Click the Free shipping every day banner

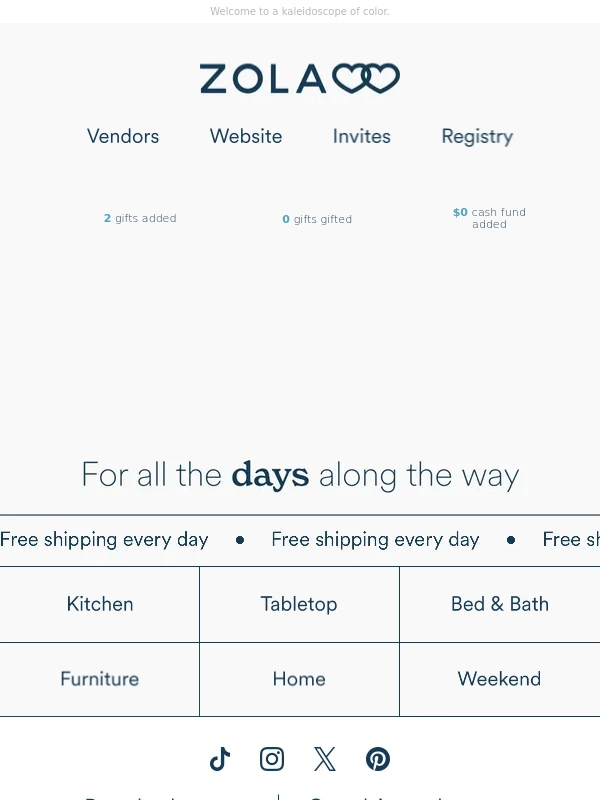pos(300,540)
